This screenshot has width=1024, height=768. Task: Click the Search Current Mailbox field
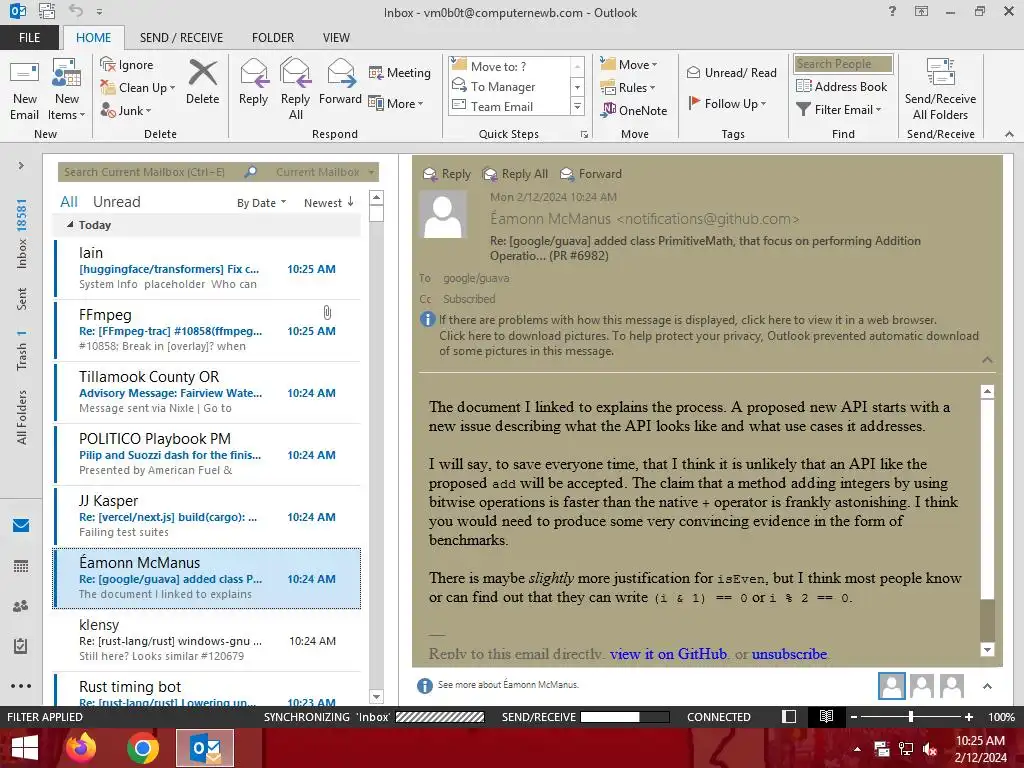150,172
